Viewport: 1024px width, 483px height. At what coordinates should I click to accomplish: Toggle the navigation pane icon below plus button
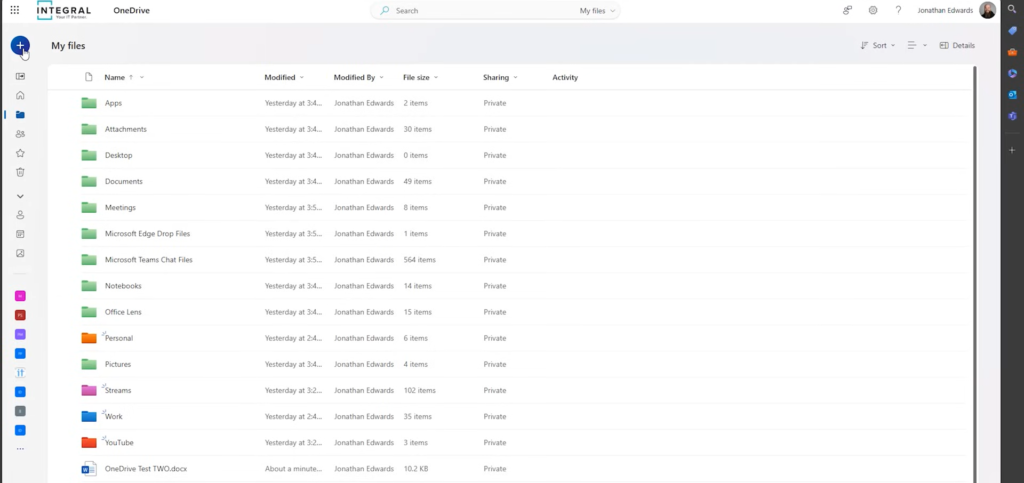pyautogui.click(x=20, y=76)
